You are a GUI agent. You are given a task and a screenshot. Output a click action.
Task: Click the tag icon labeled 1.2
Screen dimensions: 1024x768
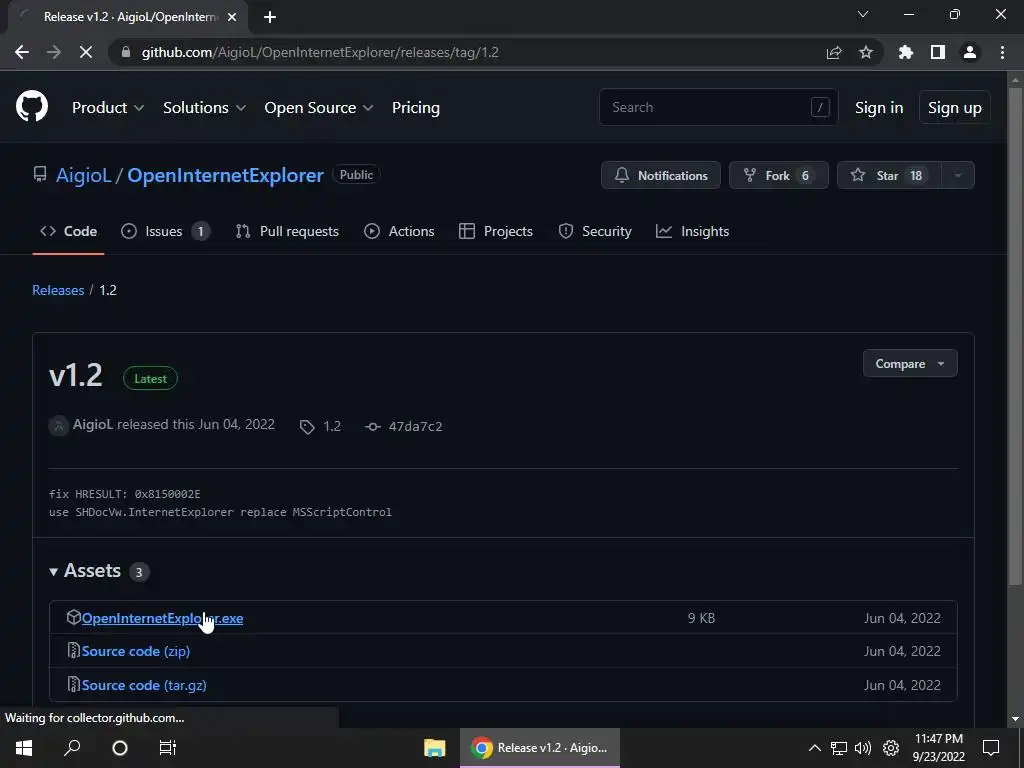coord(307,427)
